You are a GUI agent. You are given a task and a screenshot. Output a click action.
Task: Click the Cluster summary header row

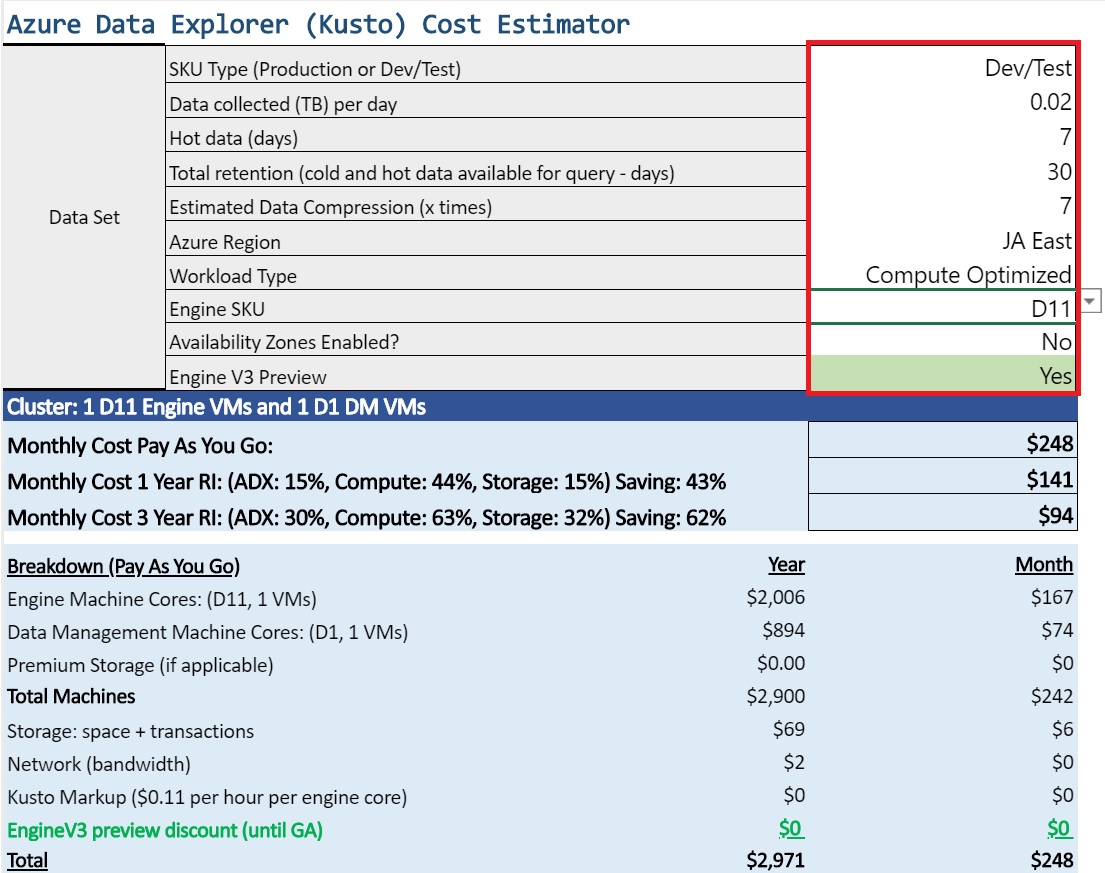(x=540, y=407)
